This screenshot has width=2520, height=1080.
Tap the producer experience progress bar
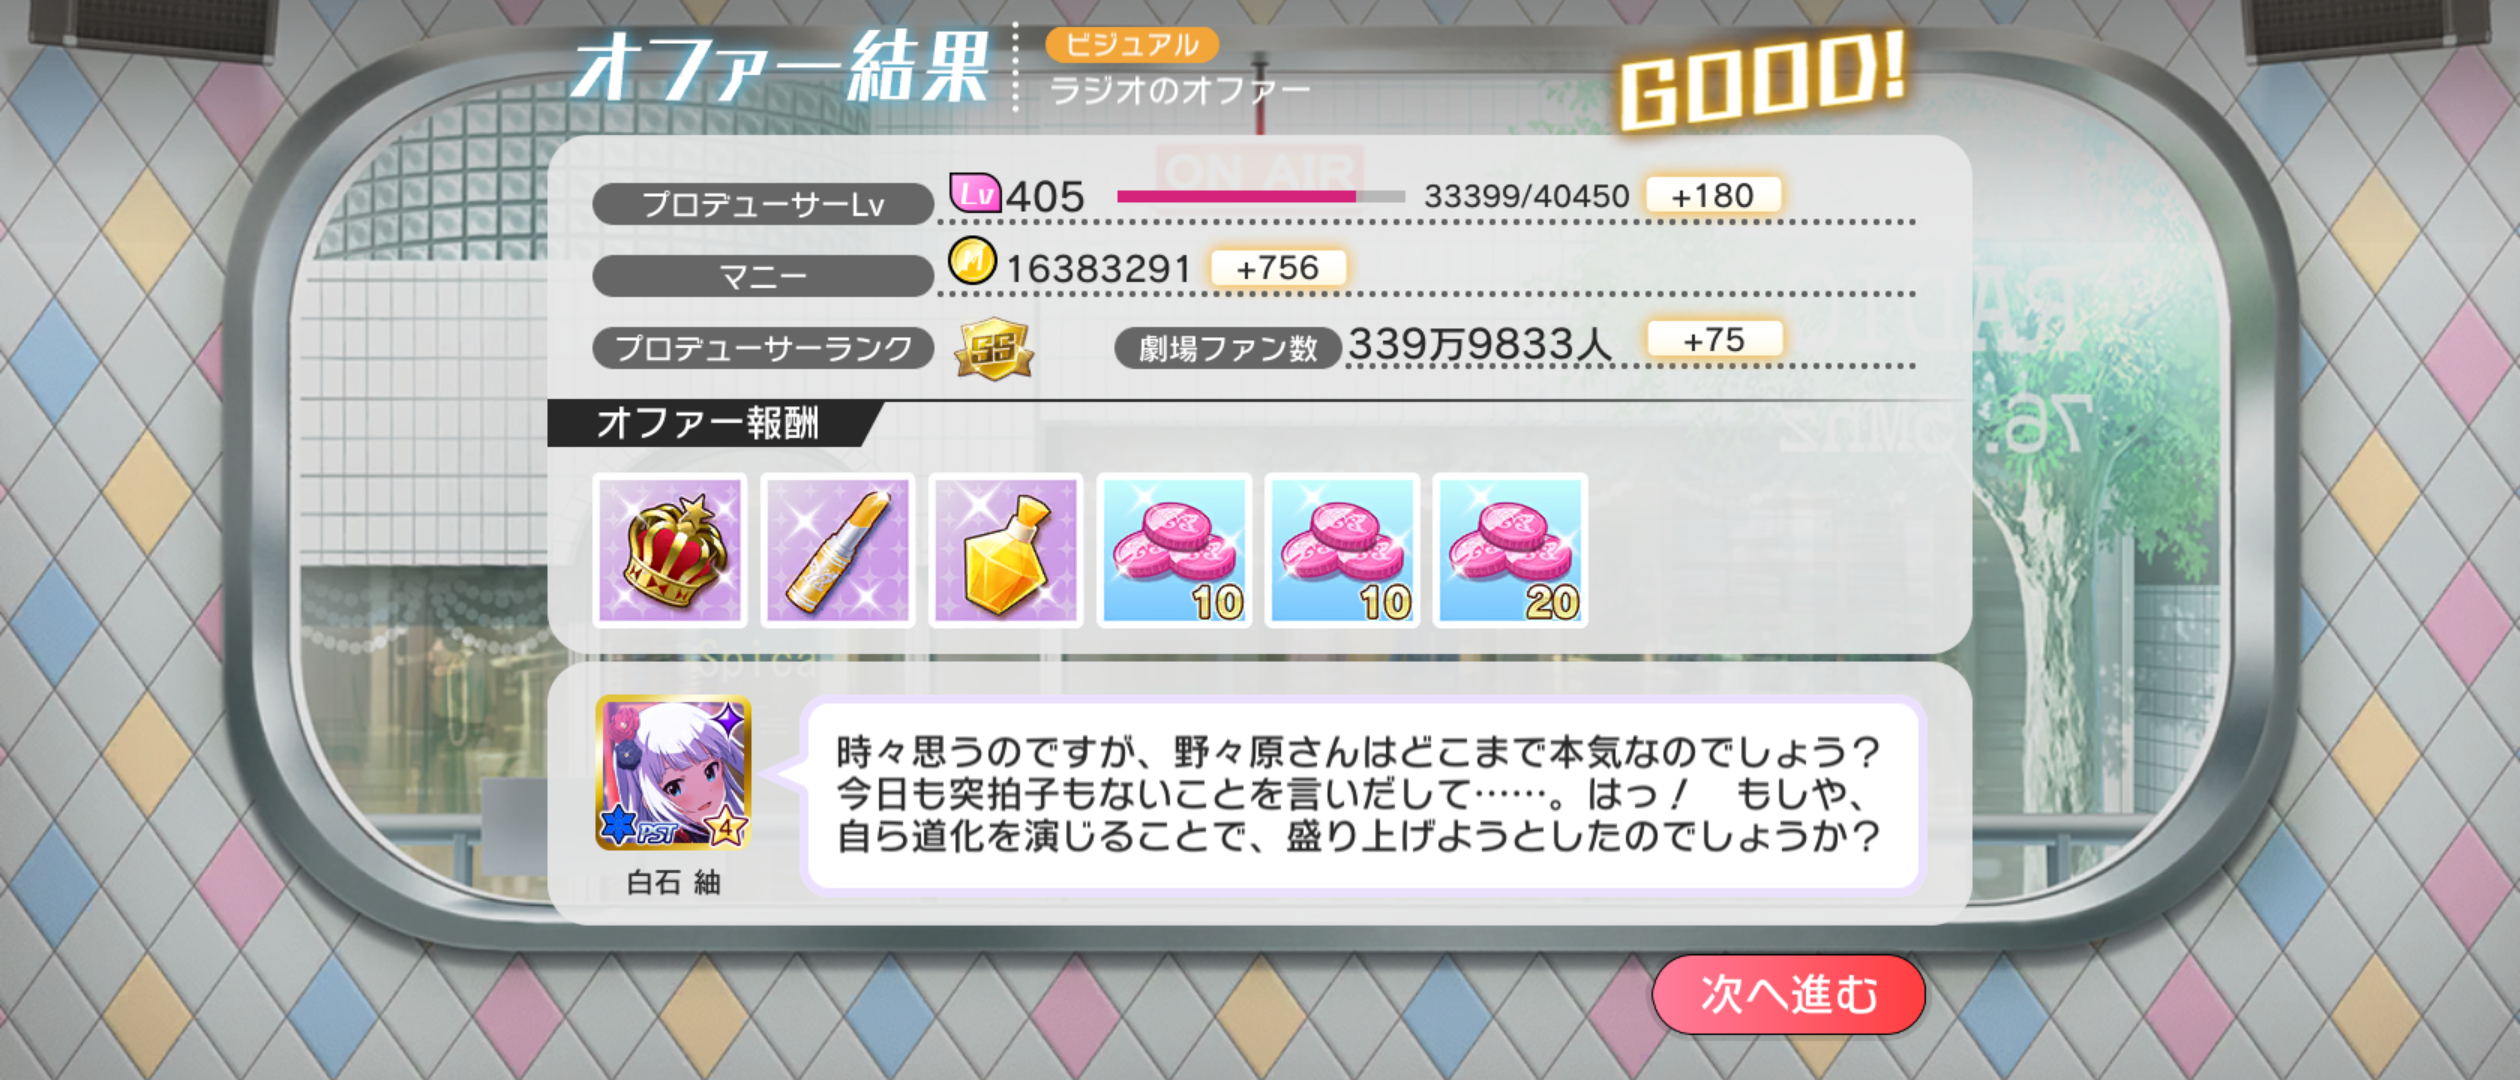[1261, 197]
